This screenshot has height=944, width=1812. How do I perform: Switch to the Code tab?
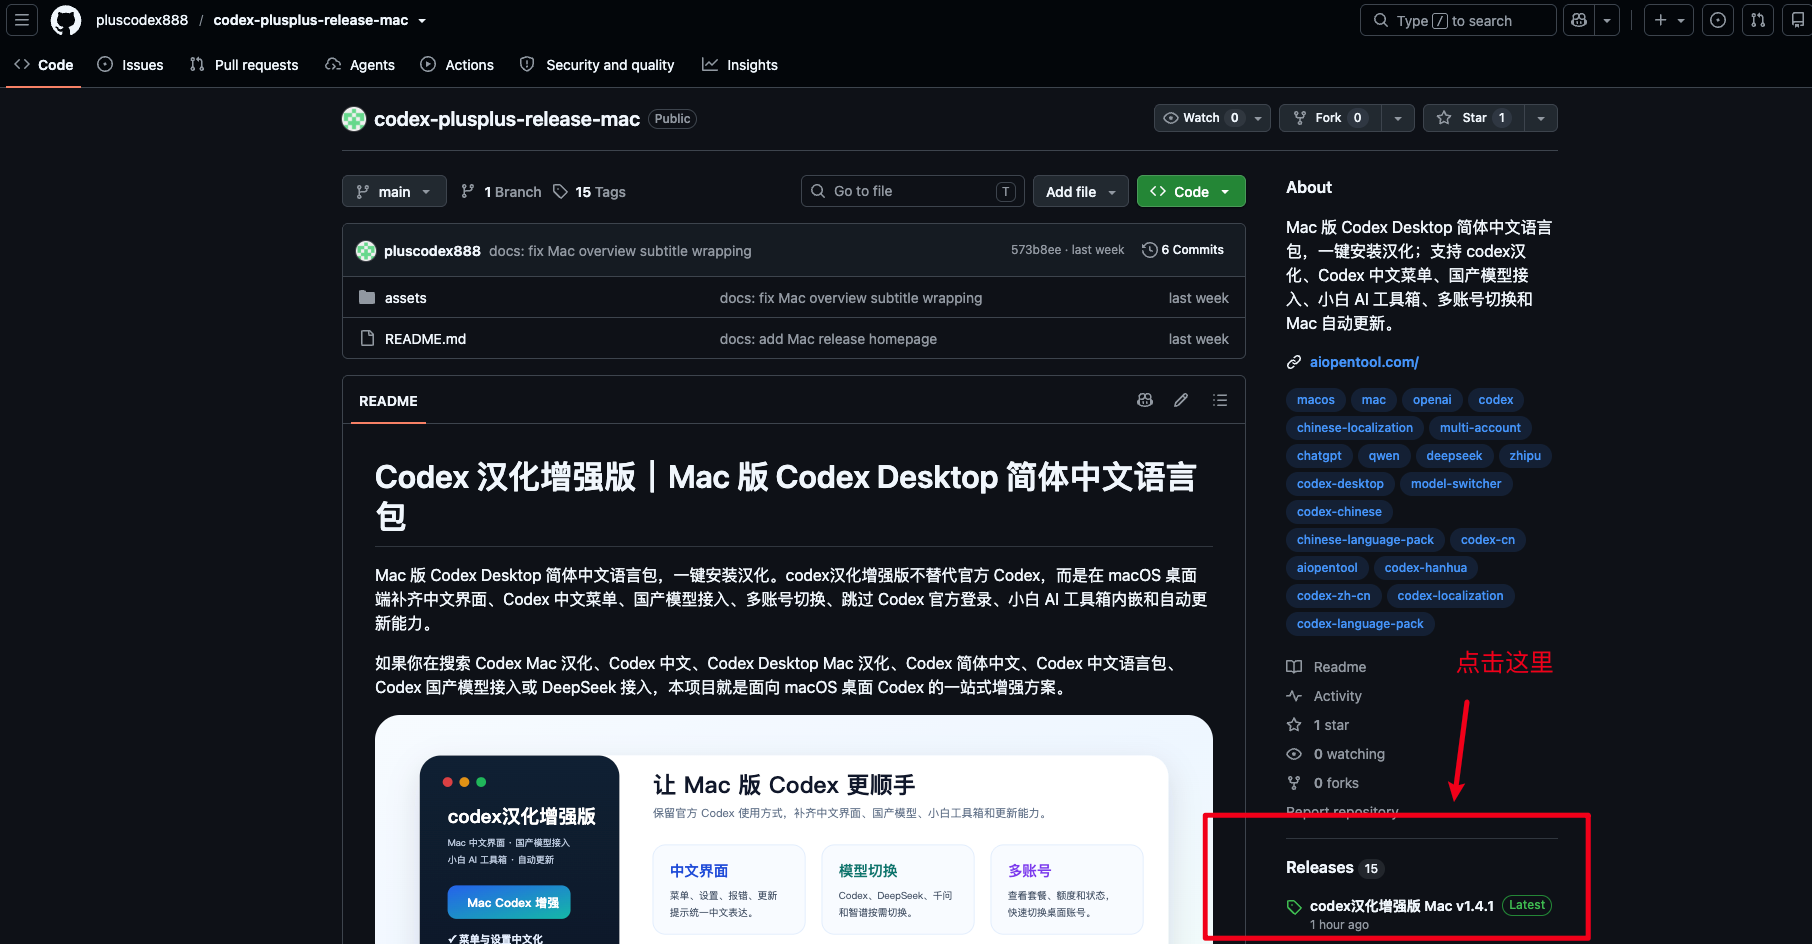click(44, 65)
